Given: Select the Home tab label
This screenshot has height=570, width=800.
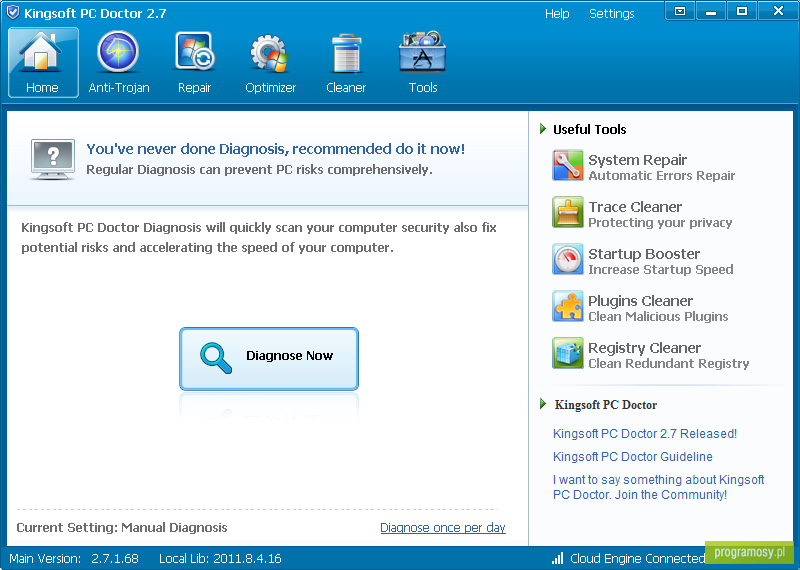Looking at the screenshot, I should pos(42,88).
